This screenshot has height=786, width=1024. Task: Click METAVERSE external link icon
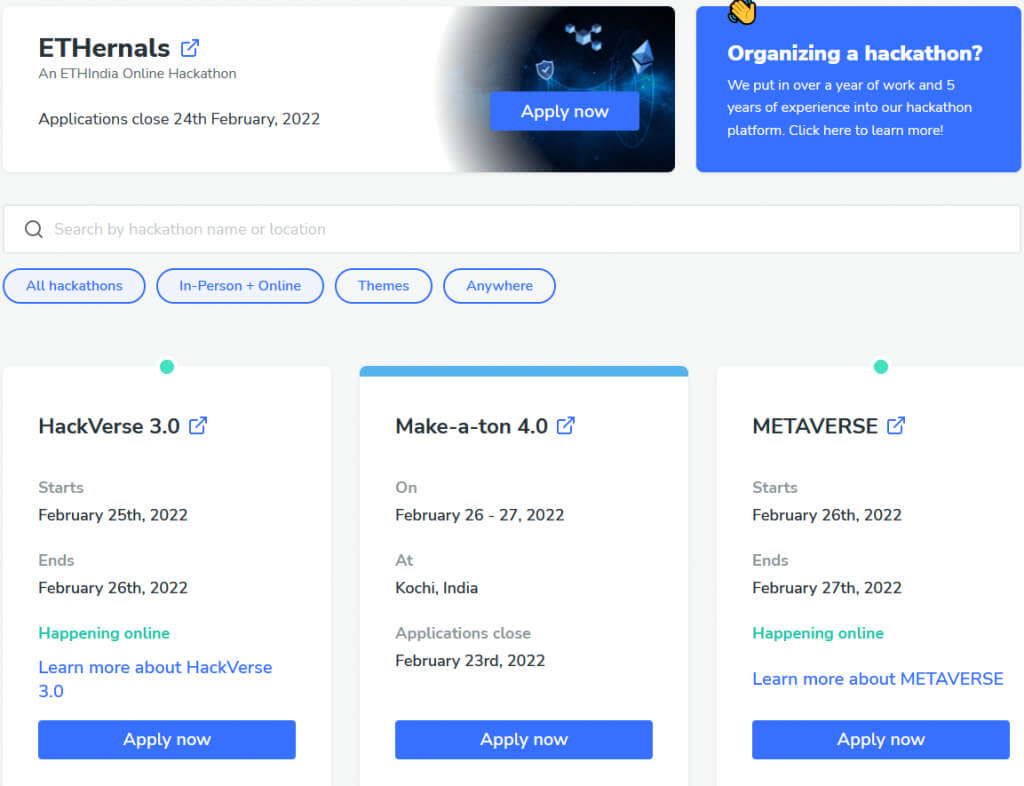coord(896,426)
